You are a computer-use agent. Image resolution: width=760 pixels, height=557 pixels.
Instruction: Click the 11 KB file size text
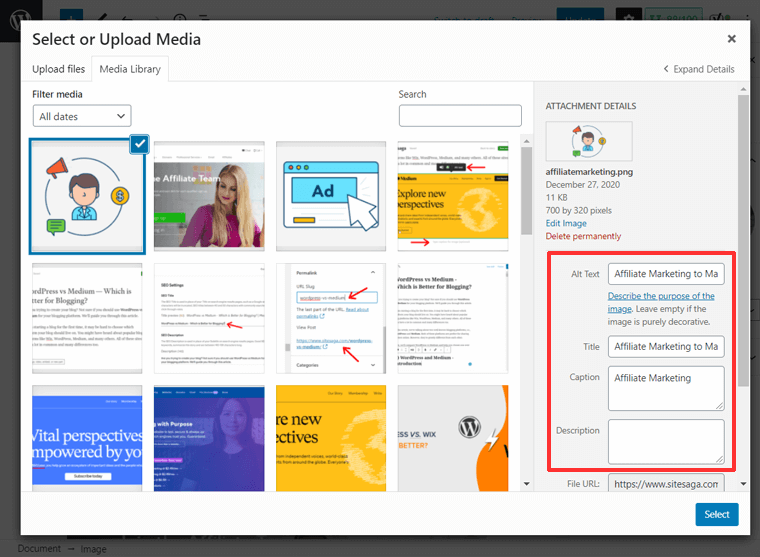click(556, 198)
